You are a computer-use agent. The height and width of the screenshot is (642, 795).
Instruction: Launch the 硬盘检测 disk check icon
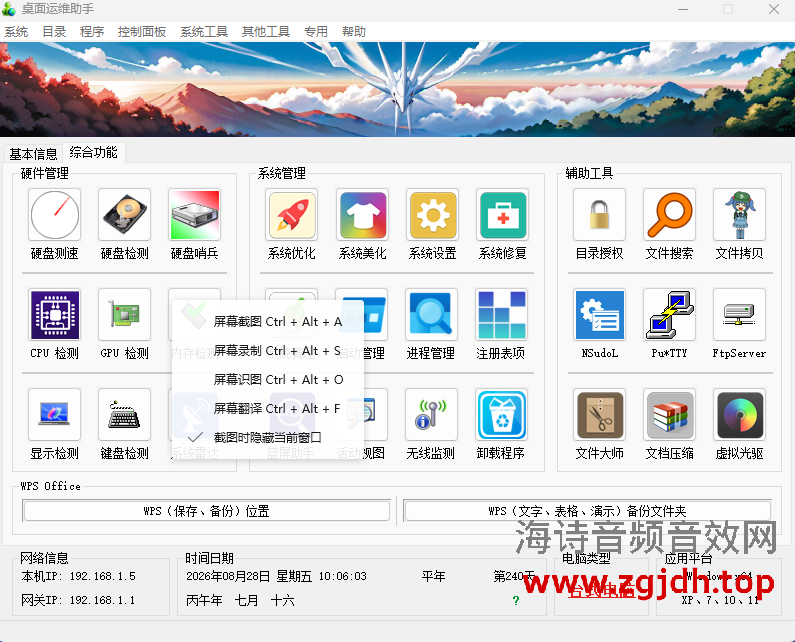(124, 215)
